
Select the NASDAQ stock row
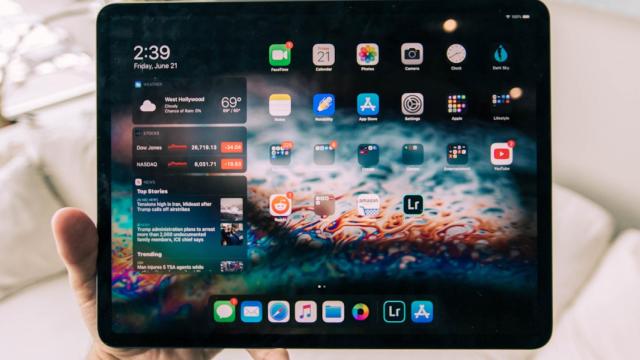189,164
